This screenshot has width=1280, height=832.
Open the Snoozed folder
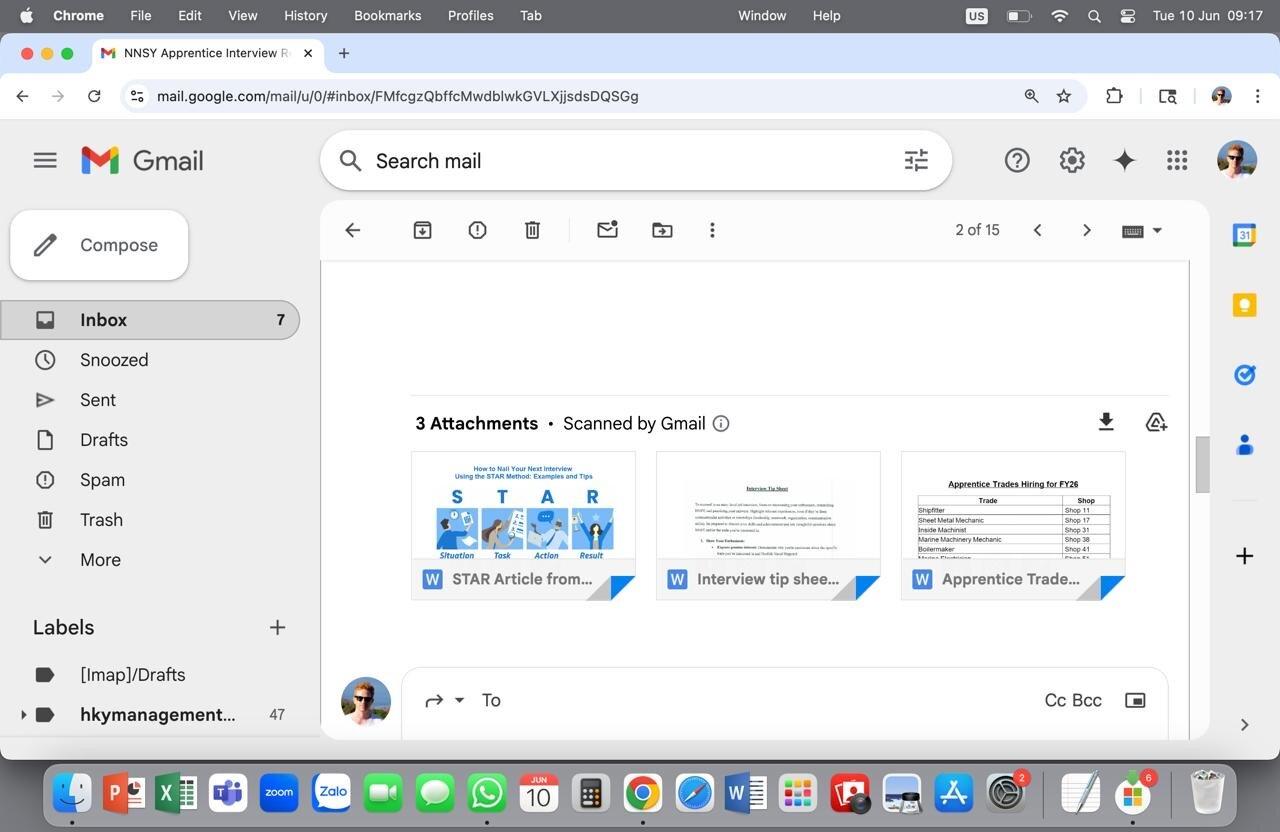[x=114, y=360]
